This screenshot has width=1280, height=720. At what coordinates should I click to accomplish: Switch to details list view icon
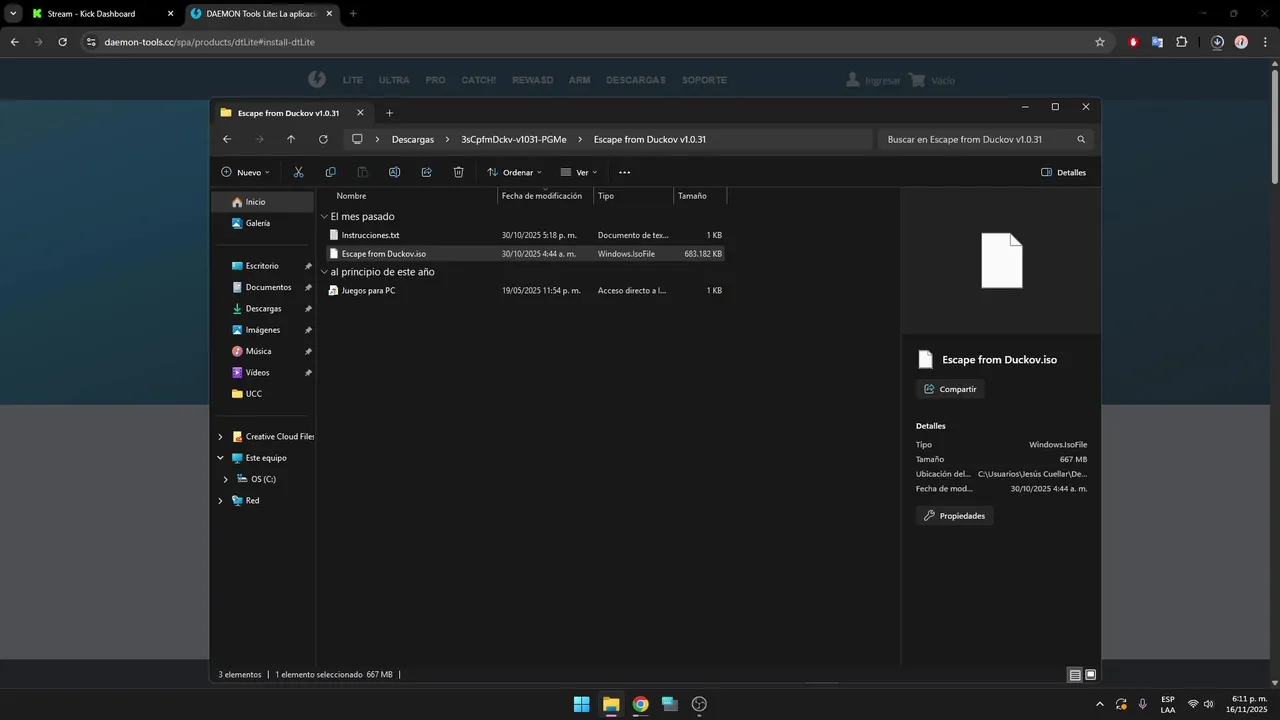point(1075,675)
